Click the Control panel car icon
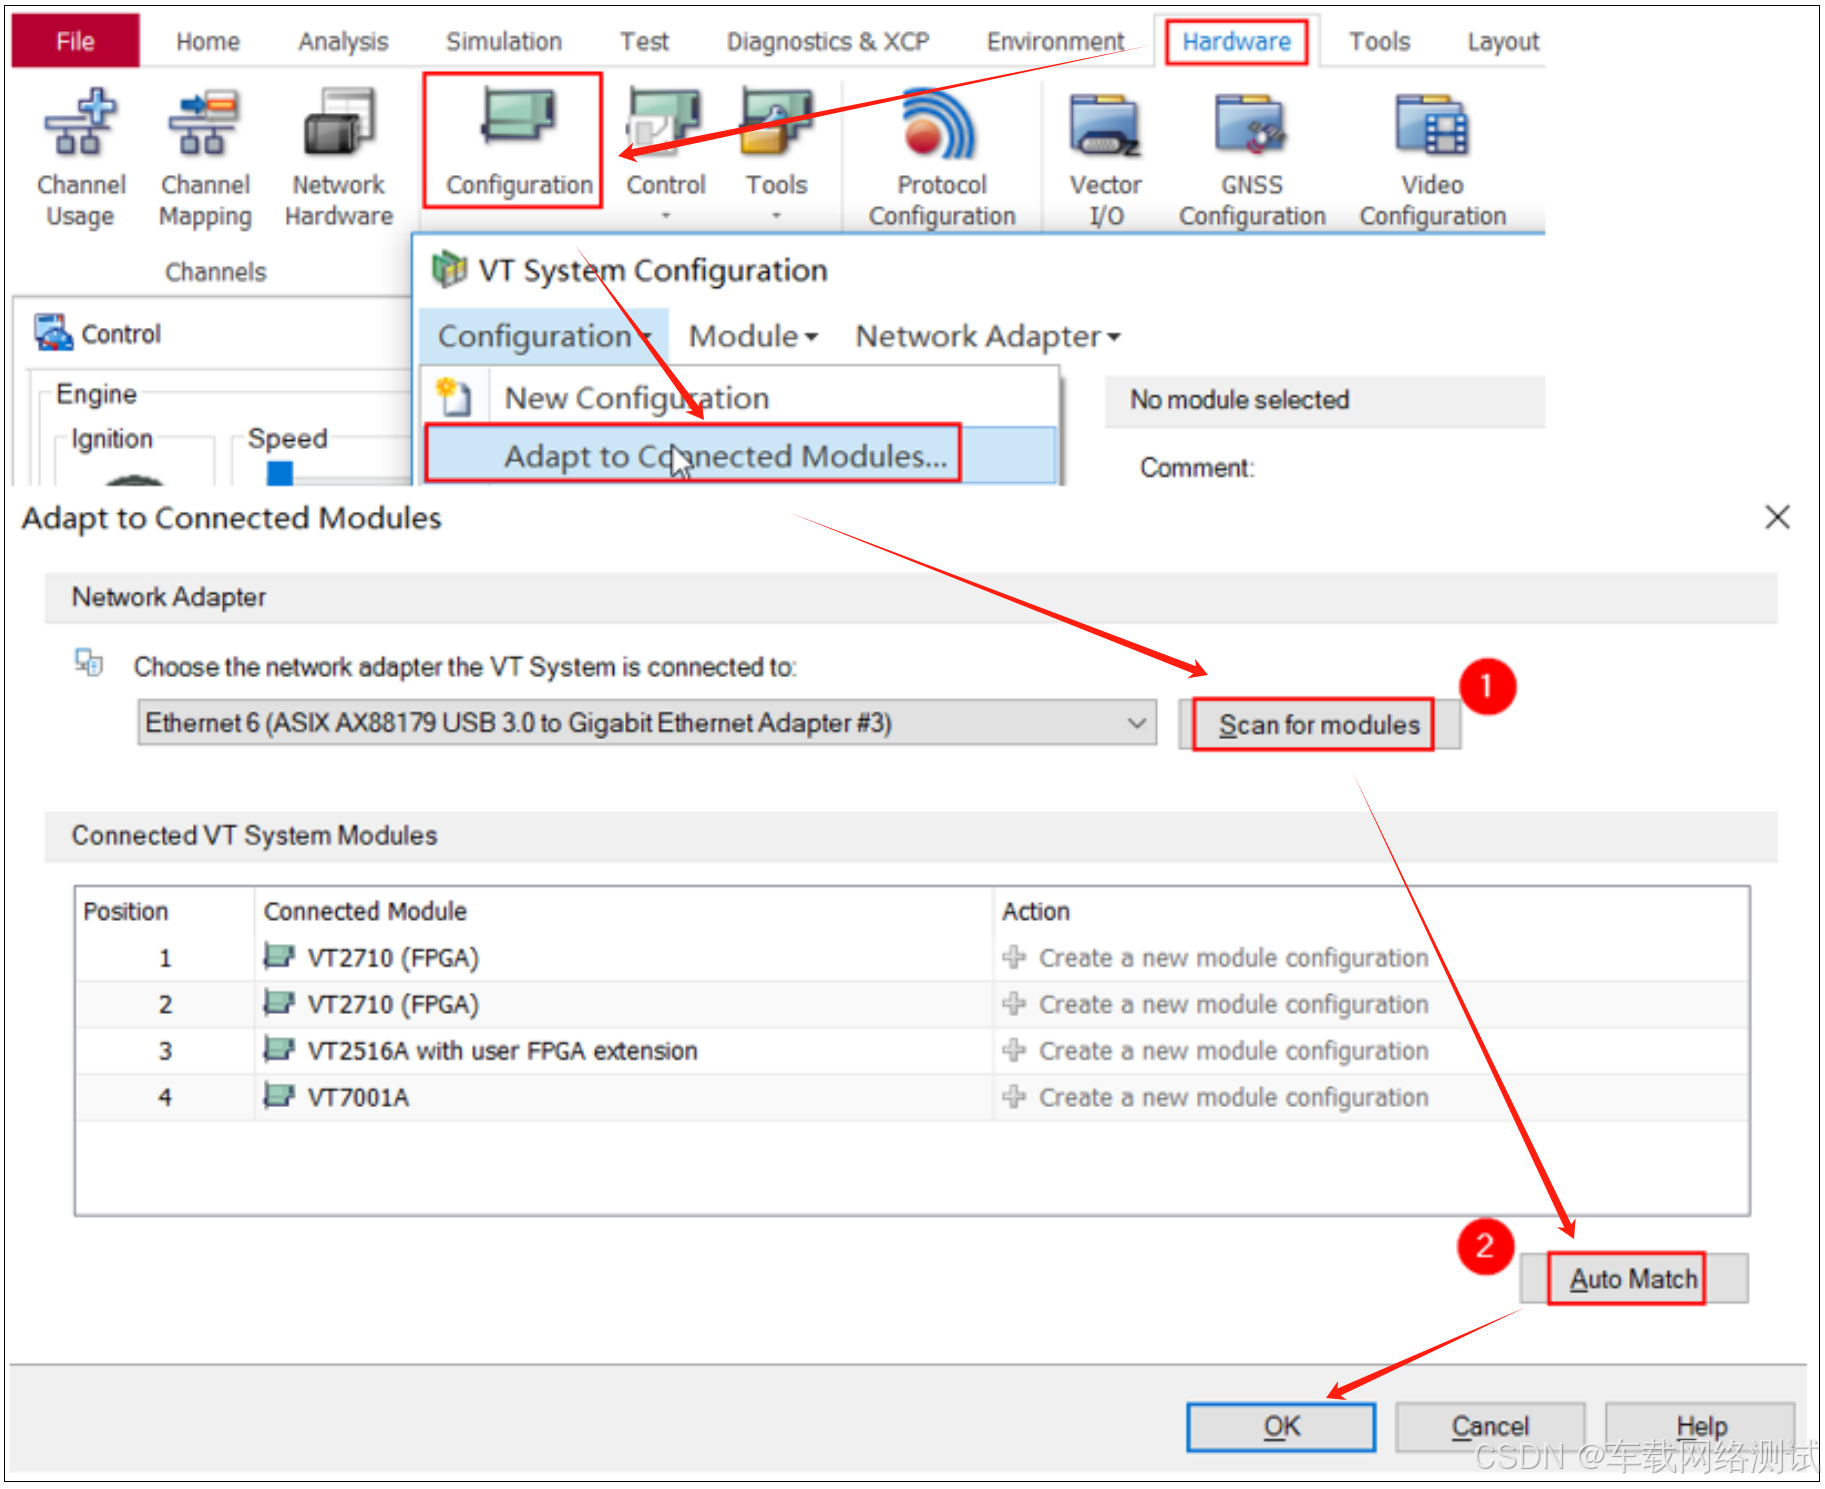1825x1489 pixels. [x=52, y=333]
